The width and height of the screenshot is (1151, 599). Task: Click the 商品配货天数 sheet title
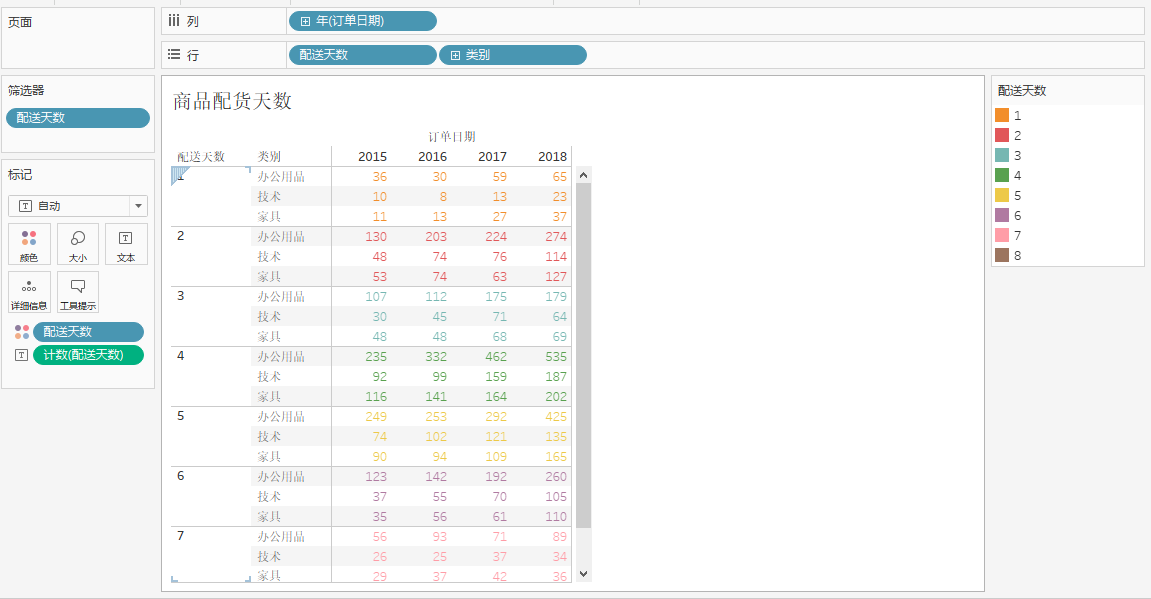pos(232,101)
